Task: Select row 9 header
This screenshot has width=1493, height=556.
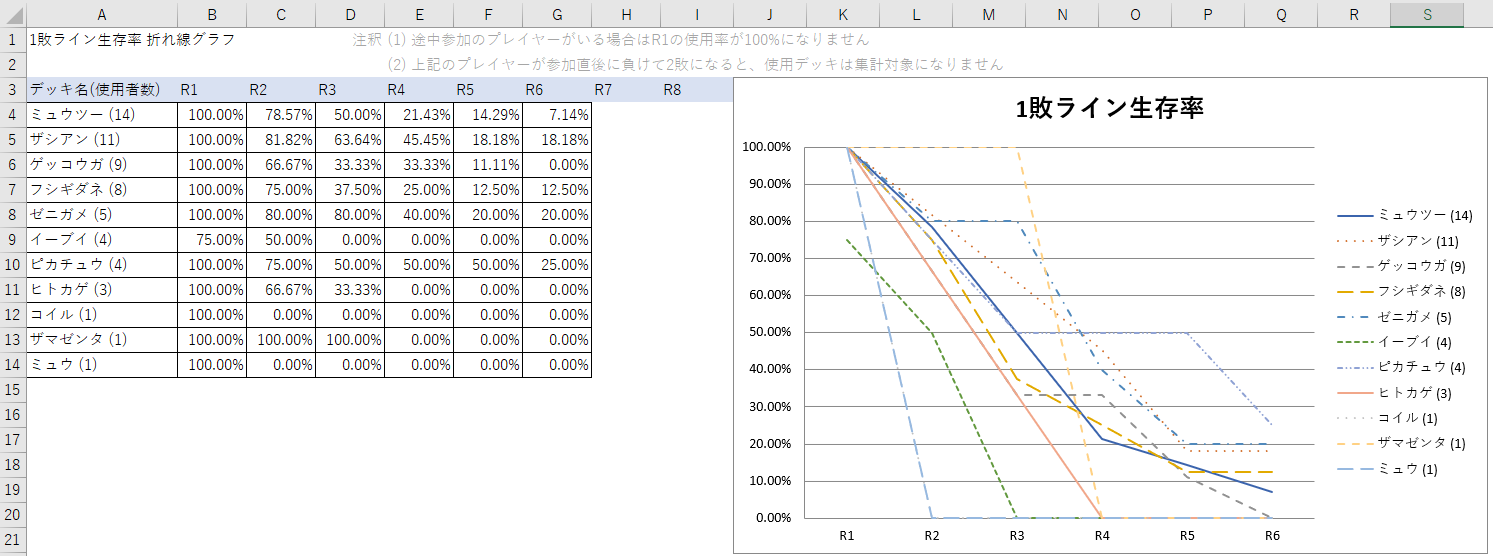Action: (13, 240)
